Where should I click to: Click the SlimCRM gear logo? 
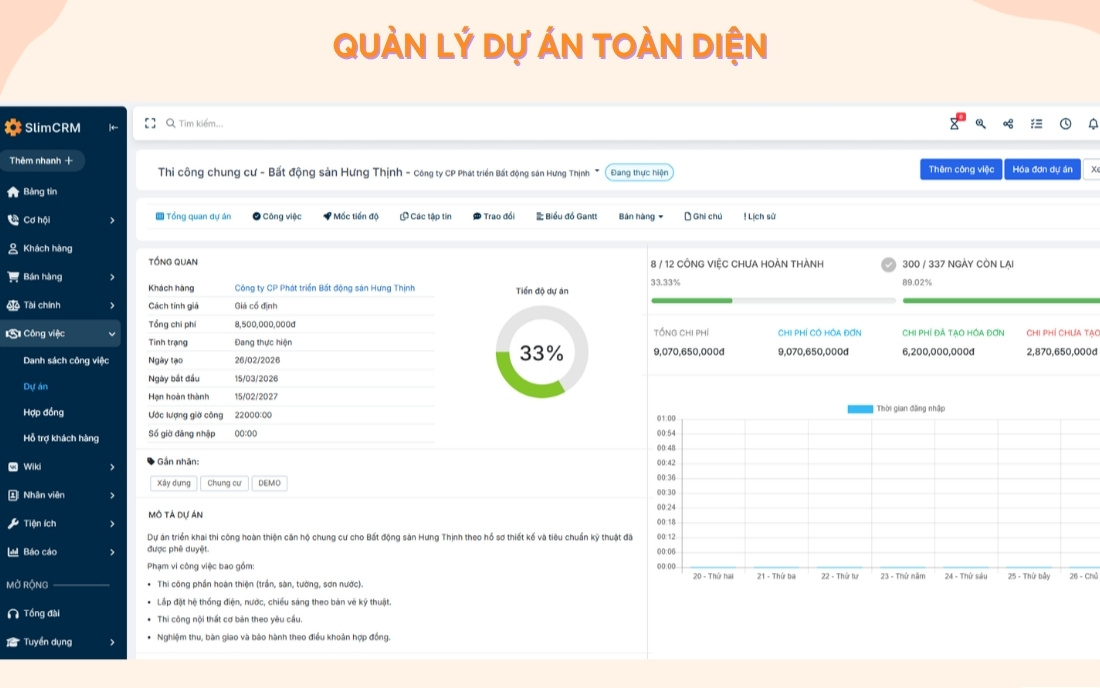click(13, 128)
